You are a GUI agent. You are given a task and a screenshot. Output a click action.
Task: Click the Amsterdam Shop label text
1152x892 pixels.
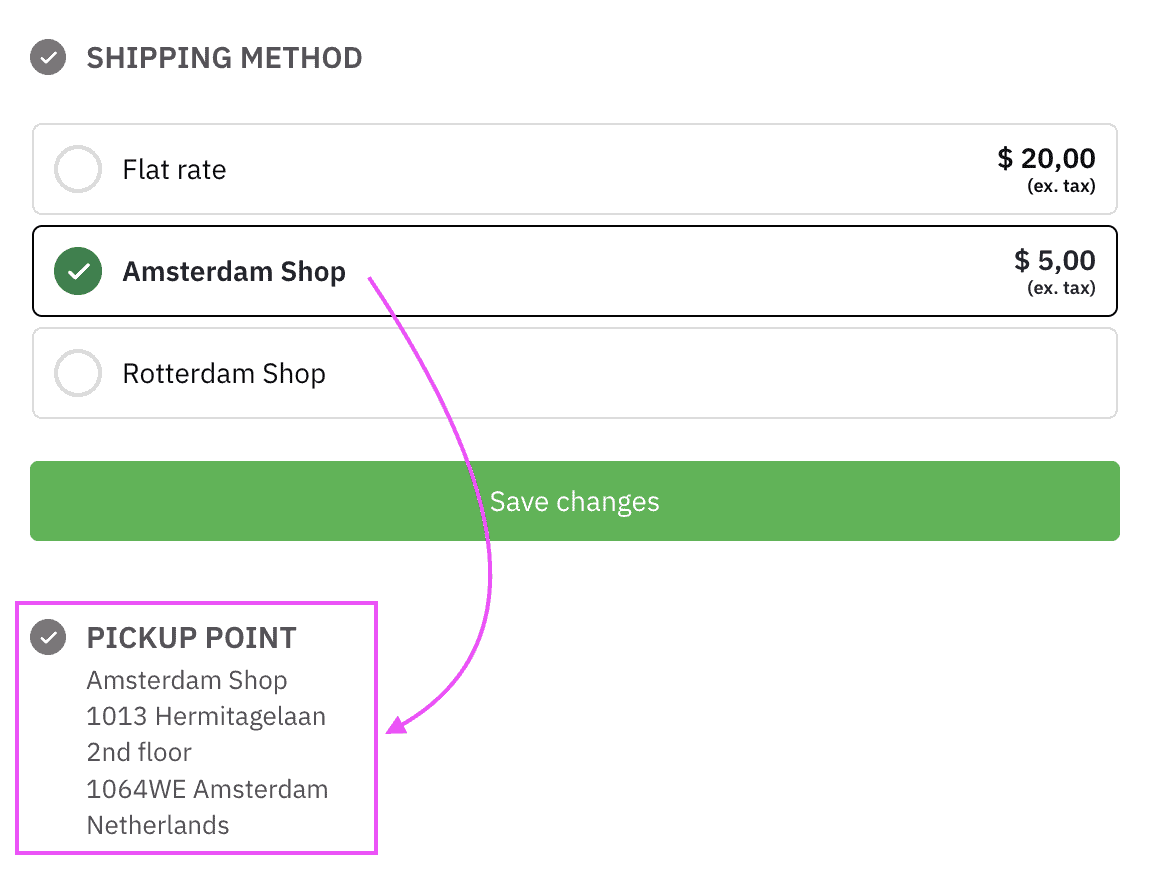pyautogui.click(x=234, y=271)
